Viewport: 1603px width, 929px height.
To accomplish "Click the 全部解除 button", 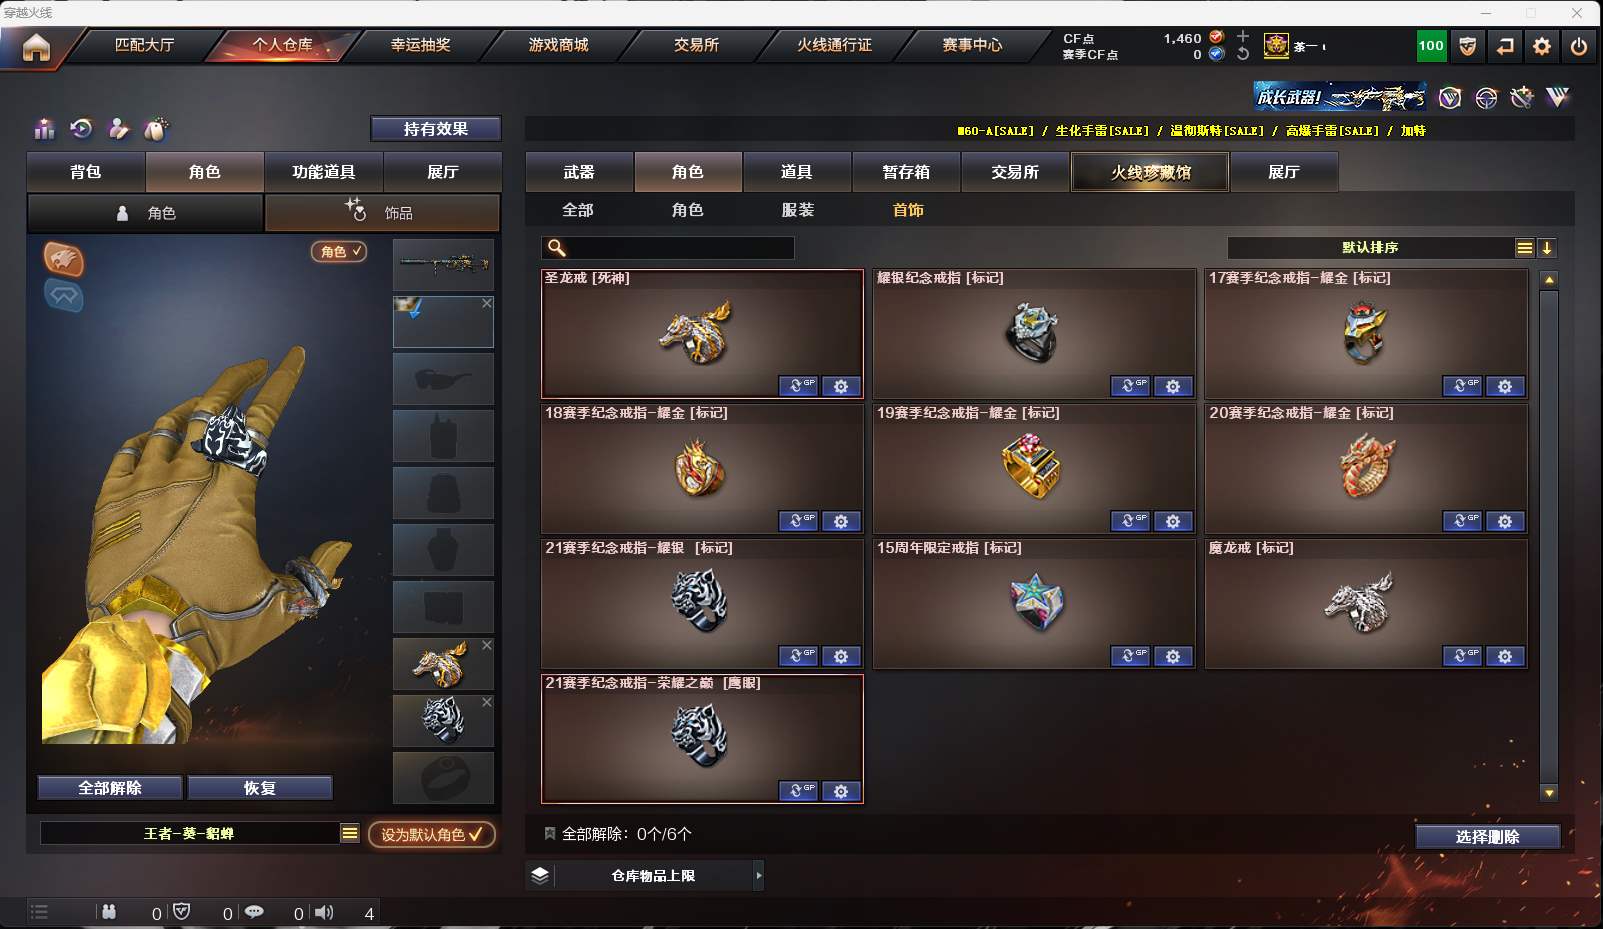I will pos(110,788).
